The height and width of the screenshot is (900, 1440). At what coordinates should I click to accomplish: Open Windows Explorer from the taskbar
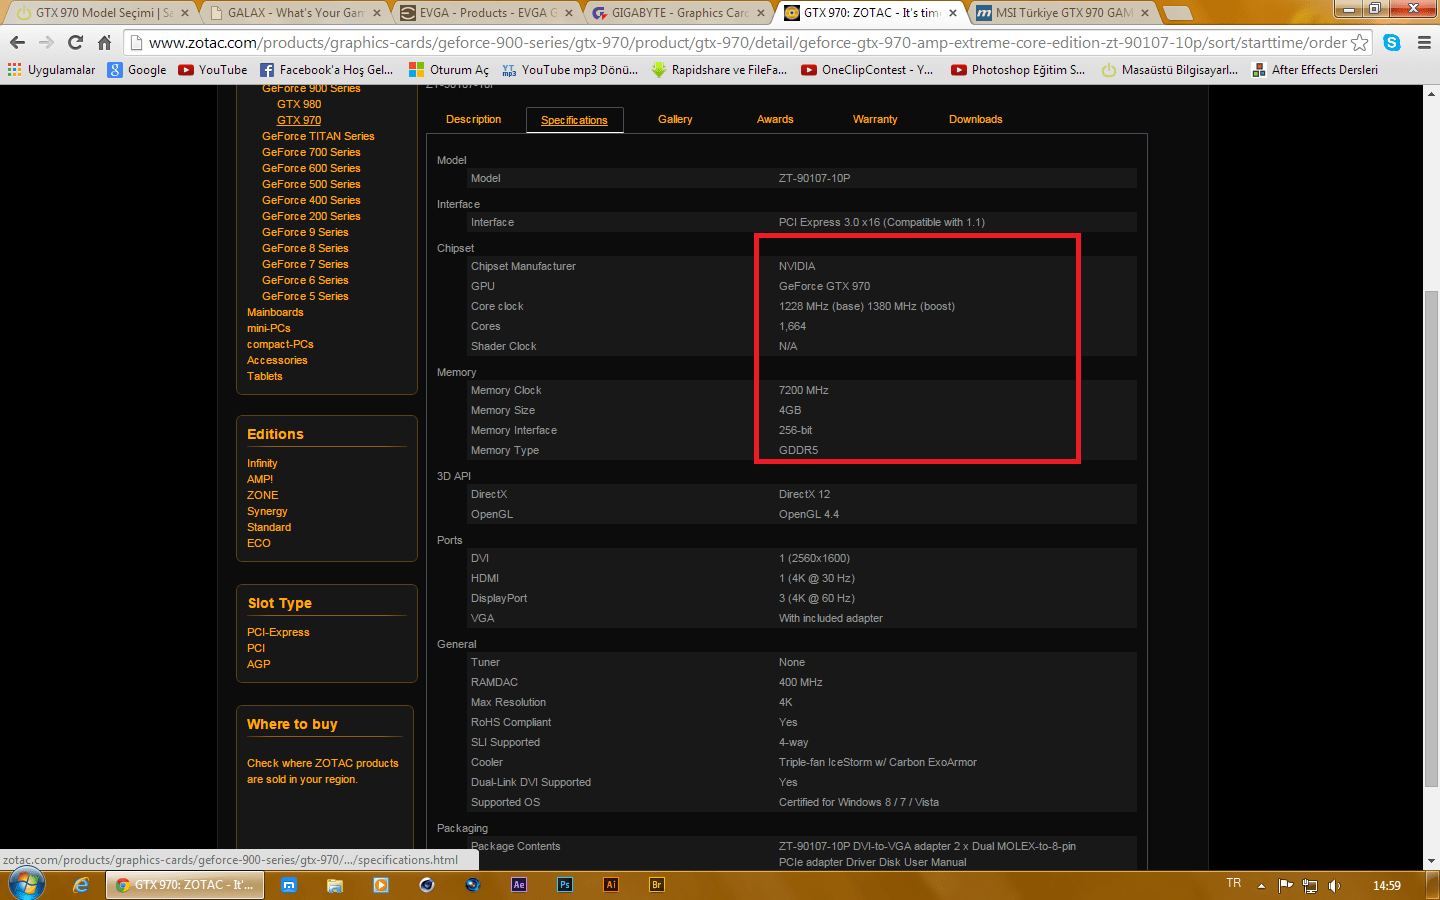pyautogui.click(x=335, y=885)
